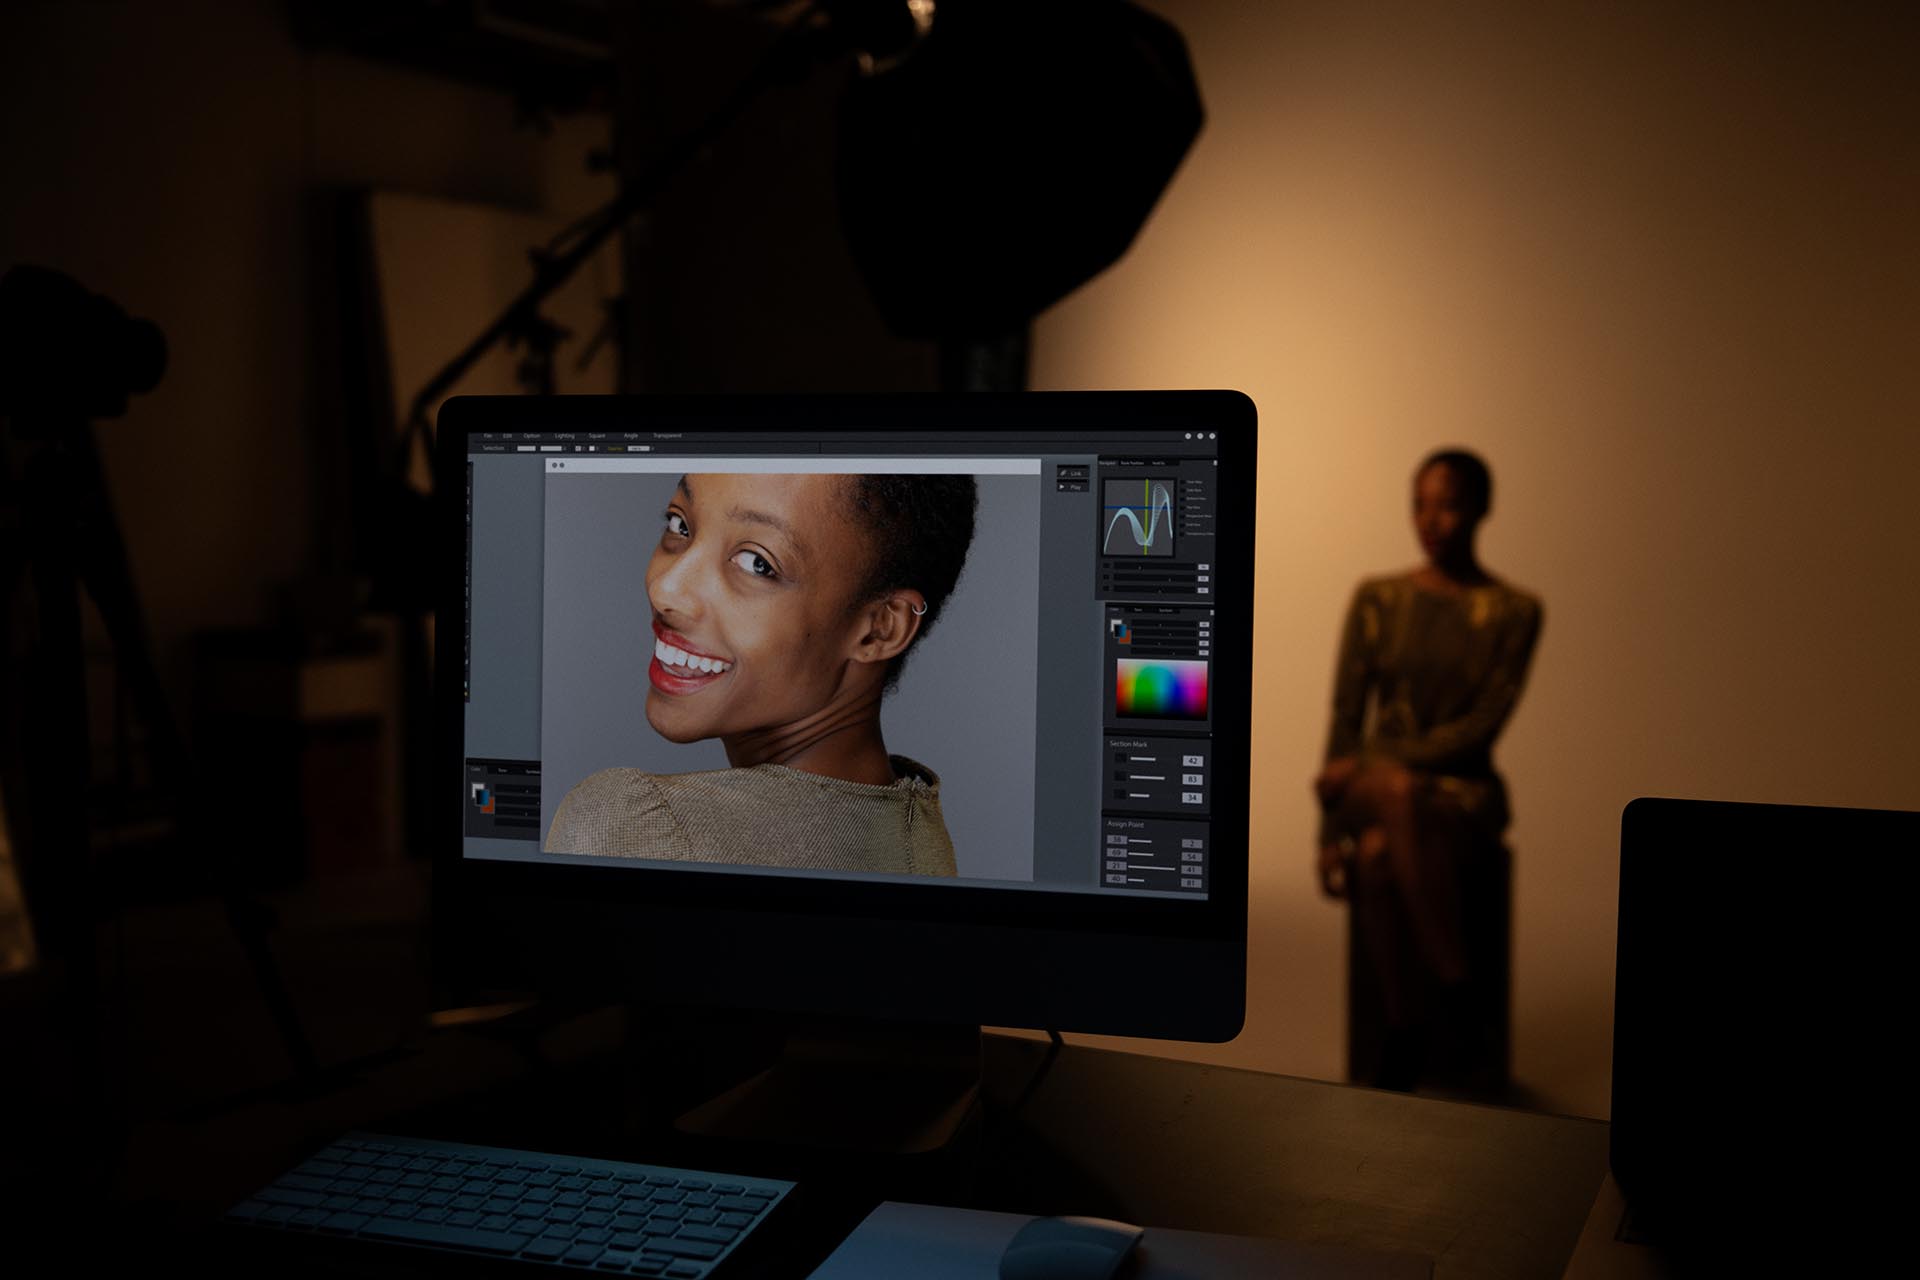Viewport: 1920px width, 1280px height.
Task: Click the Link button with pencil icon
Action: point(1071,473)
